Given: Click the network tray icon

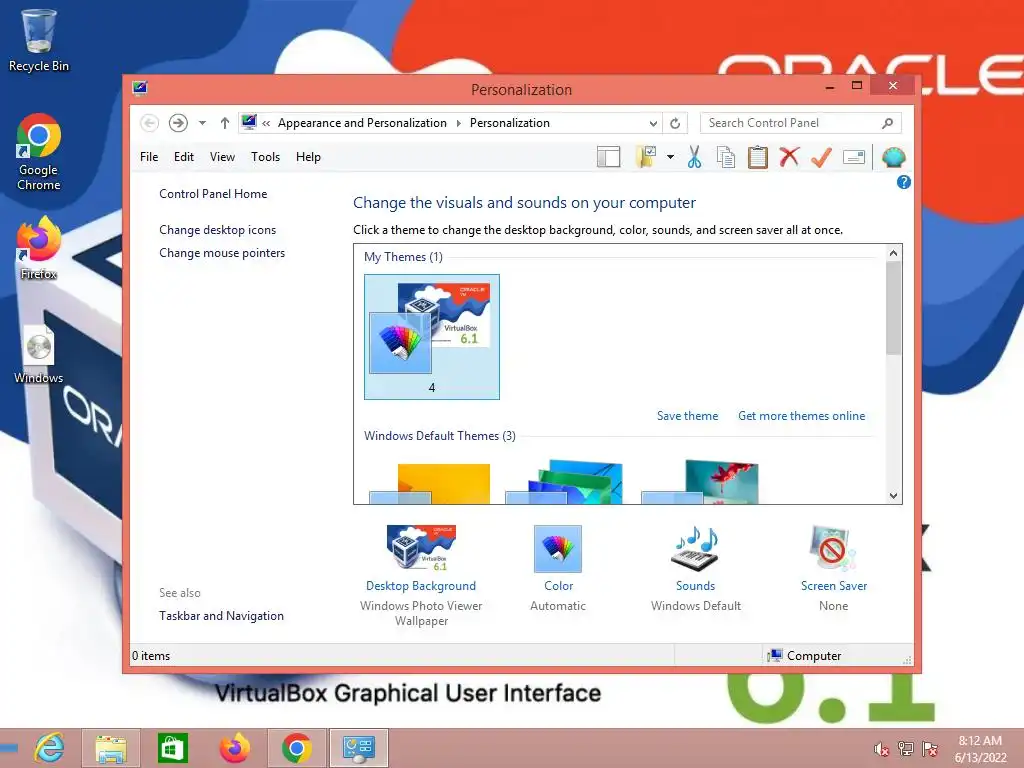Looking at the screenshot, I should 905,749.
